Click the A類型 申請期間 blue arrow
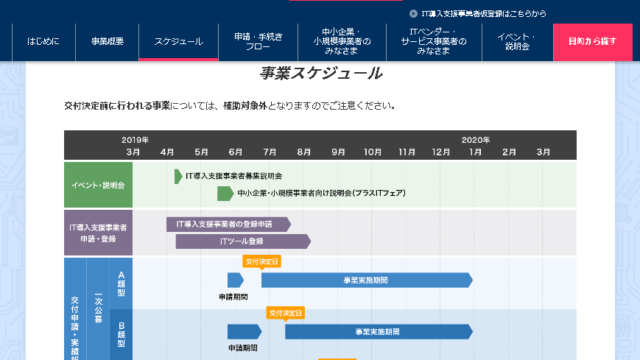Image resolution: width=640 pixels, height=360 pixels. (x=236, y=280)
